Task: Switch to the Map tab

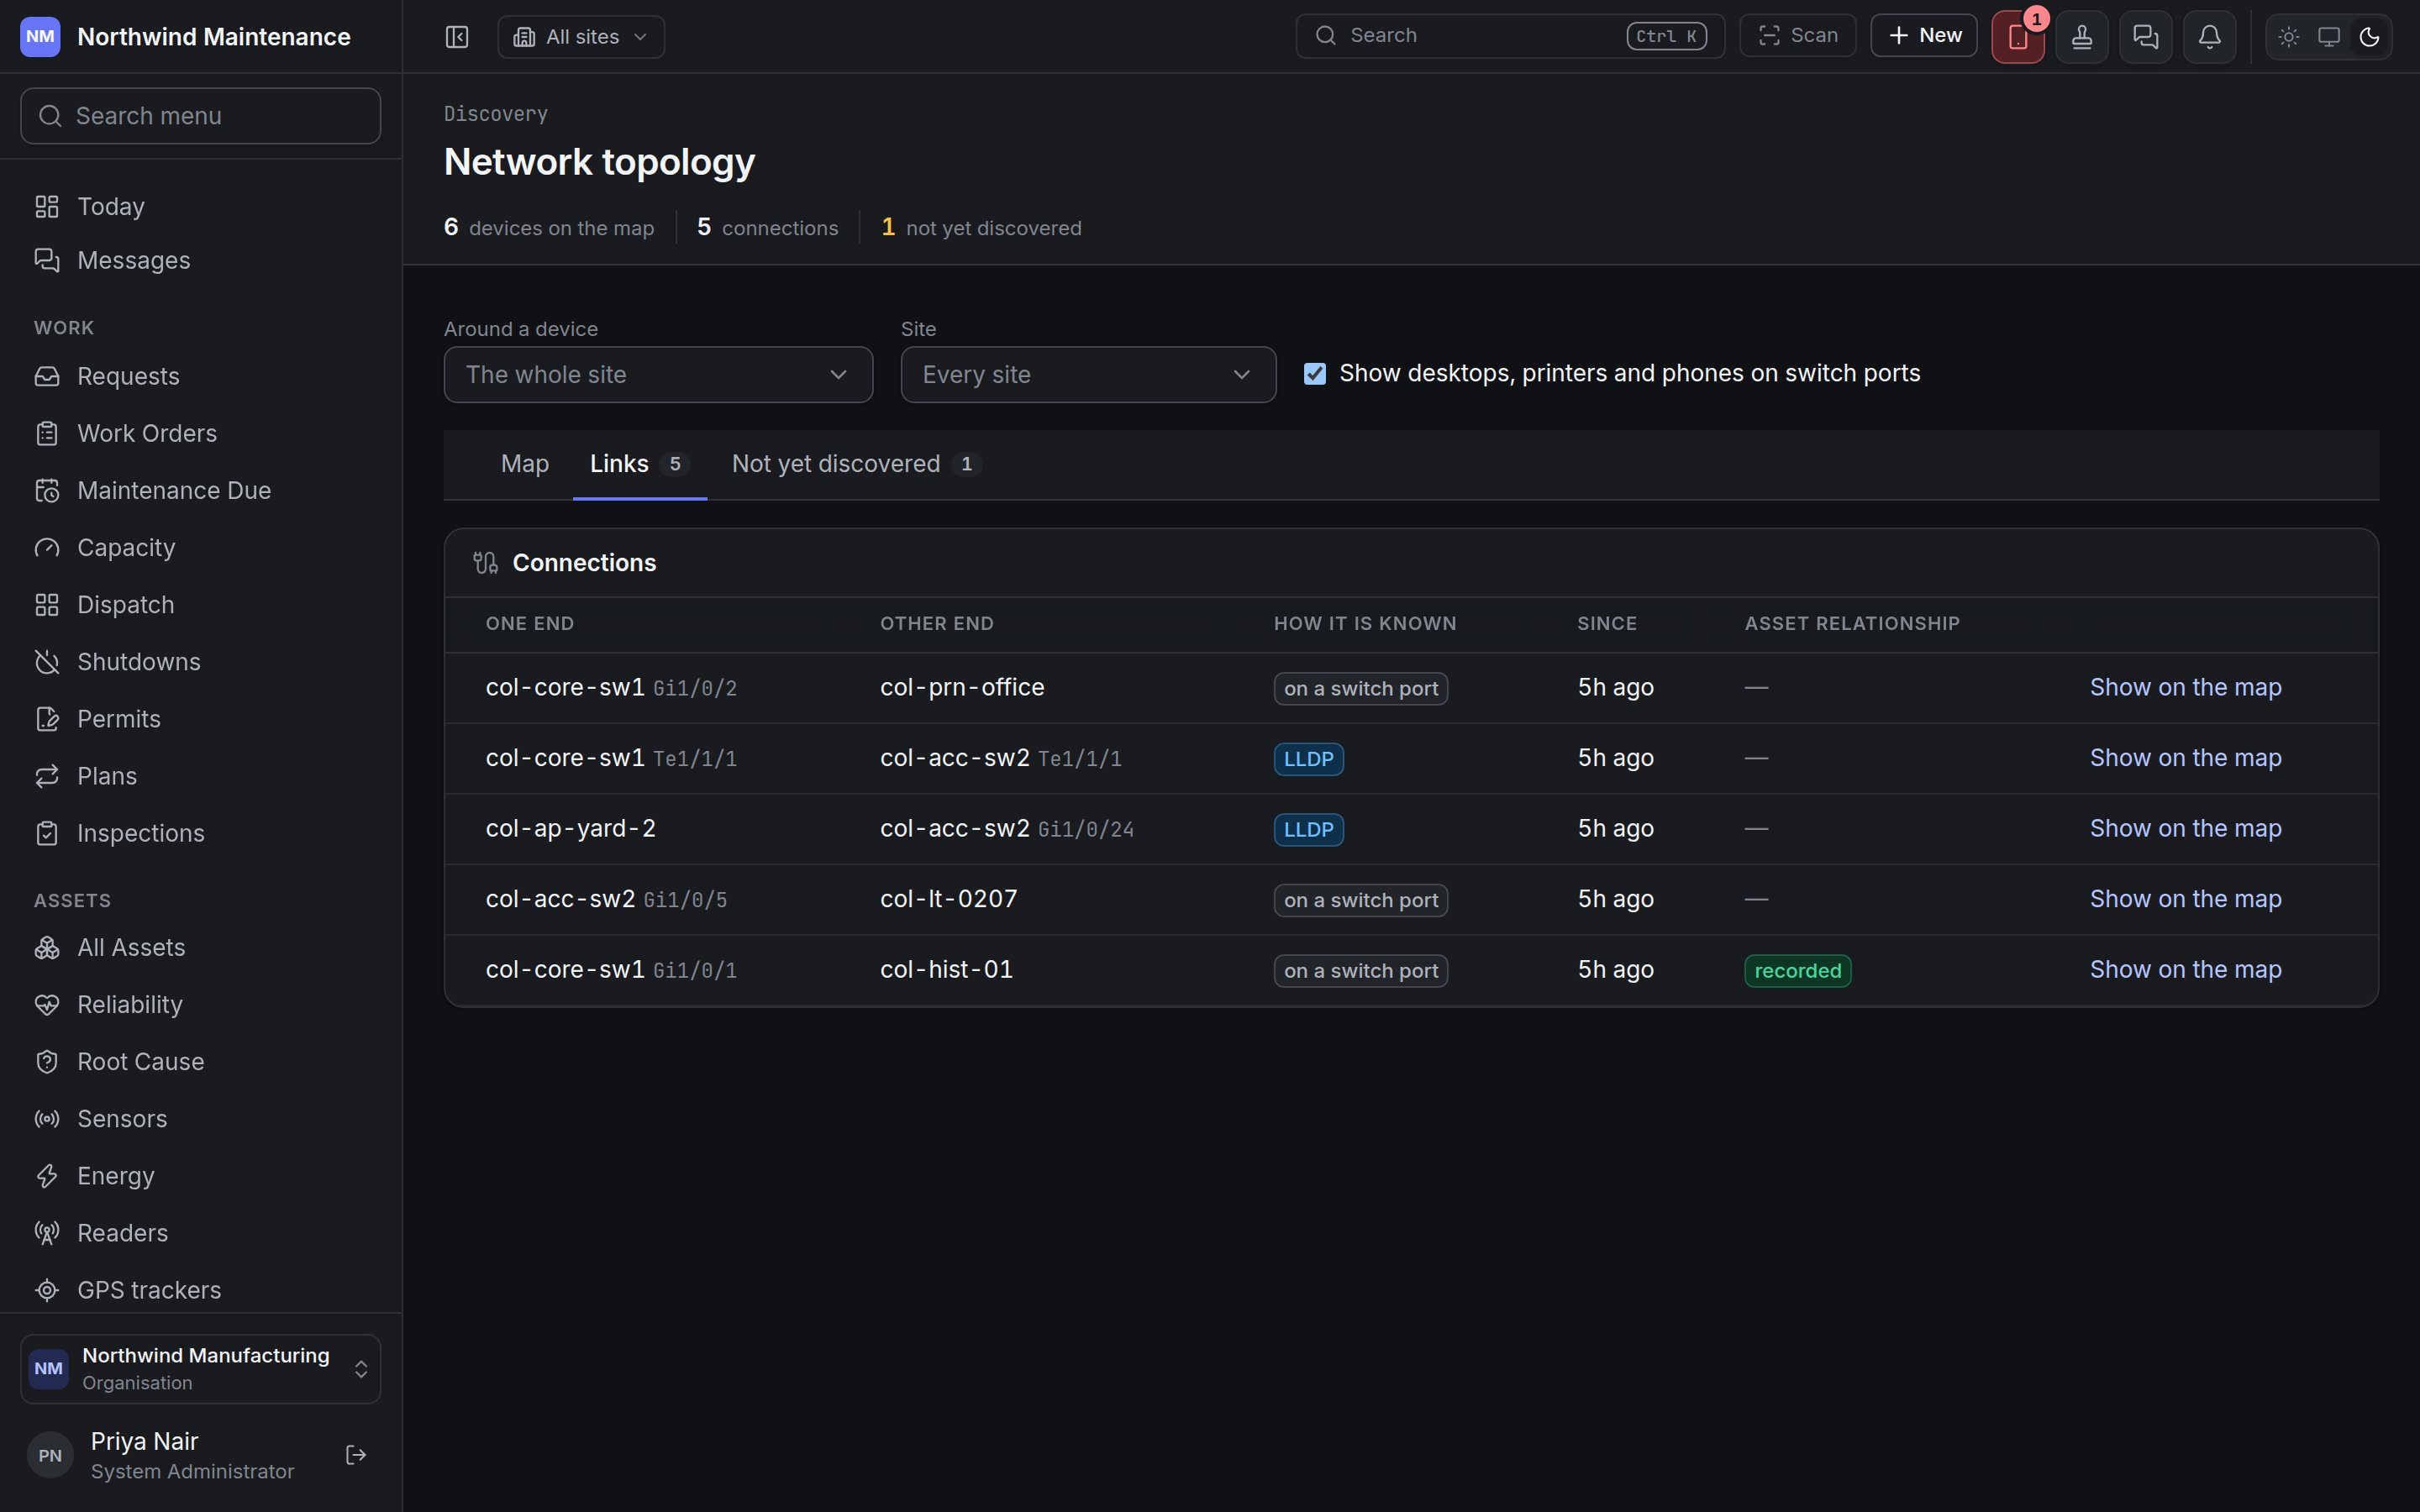Action: 525,464
